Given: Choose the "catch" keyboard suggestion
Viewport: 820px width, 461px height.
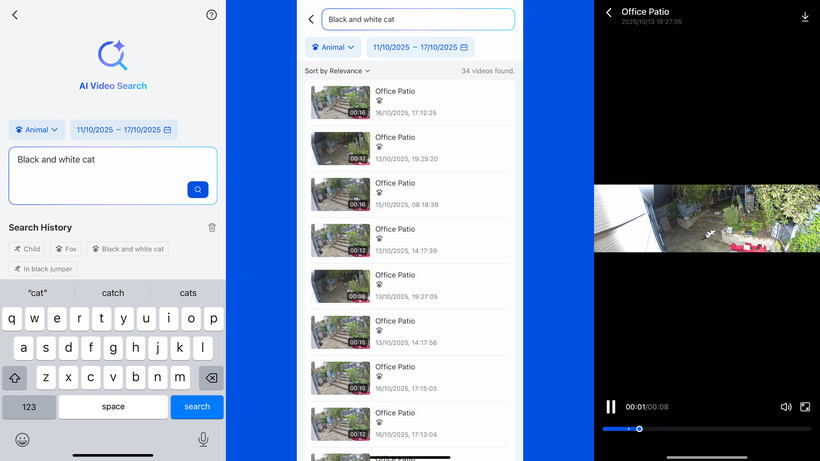Looking at the screenshot, I should [x=113, y=293].
